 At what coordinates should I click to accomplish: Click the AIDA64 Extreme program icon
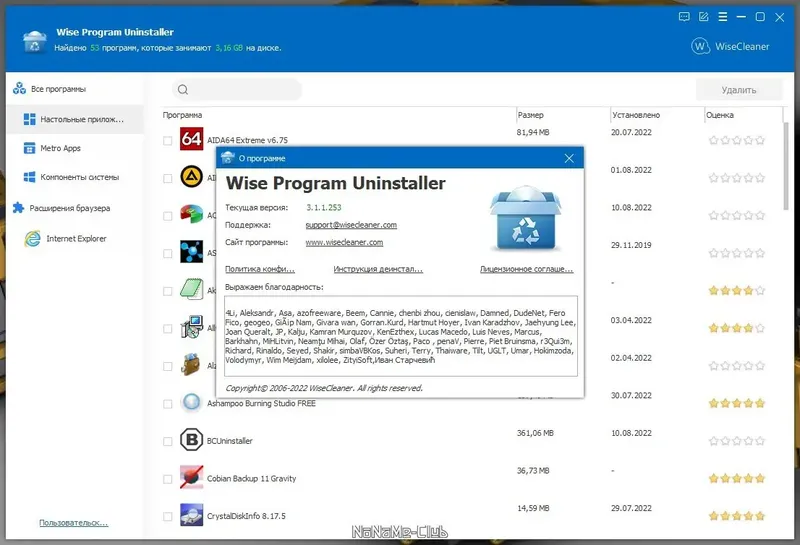tap(191, 139)
